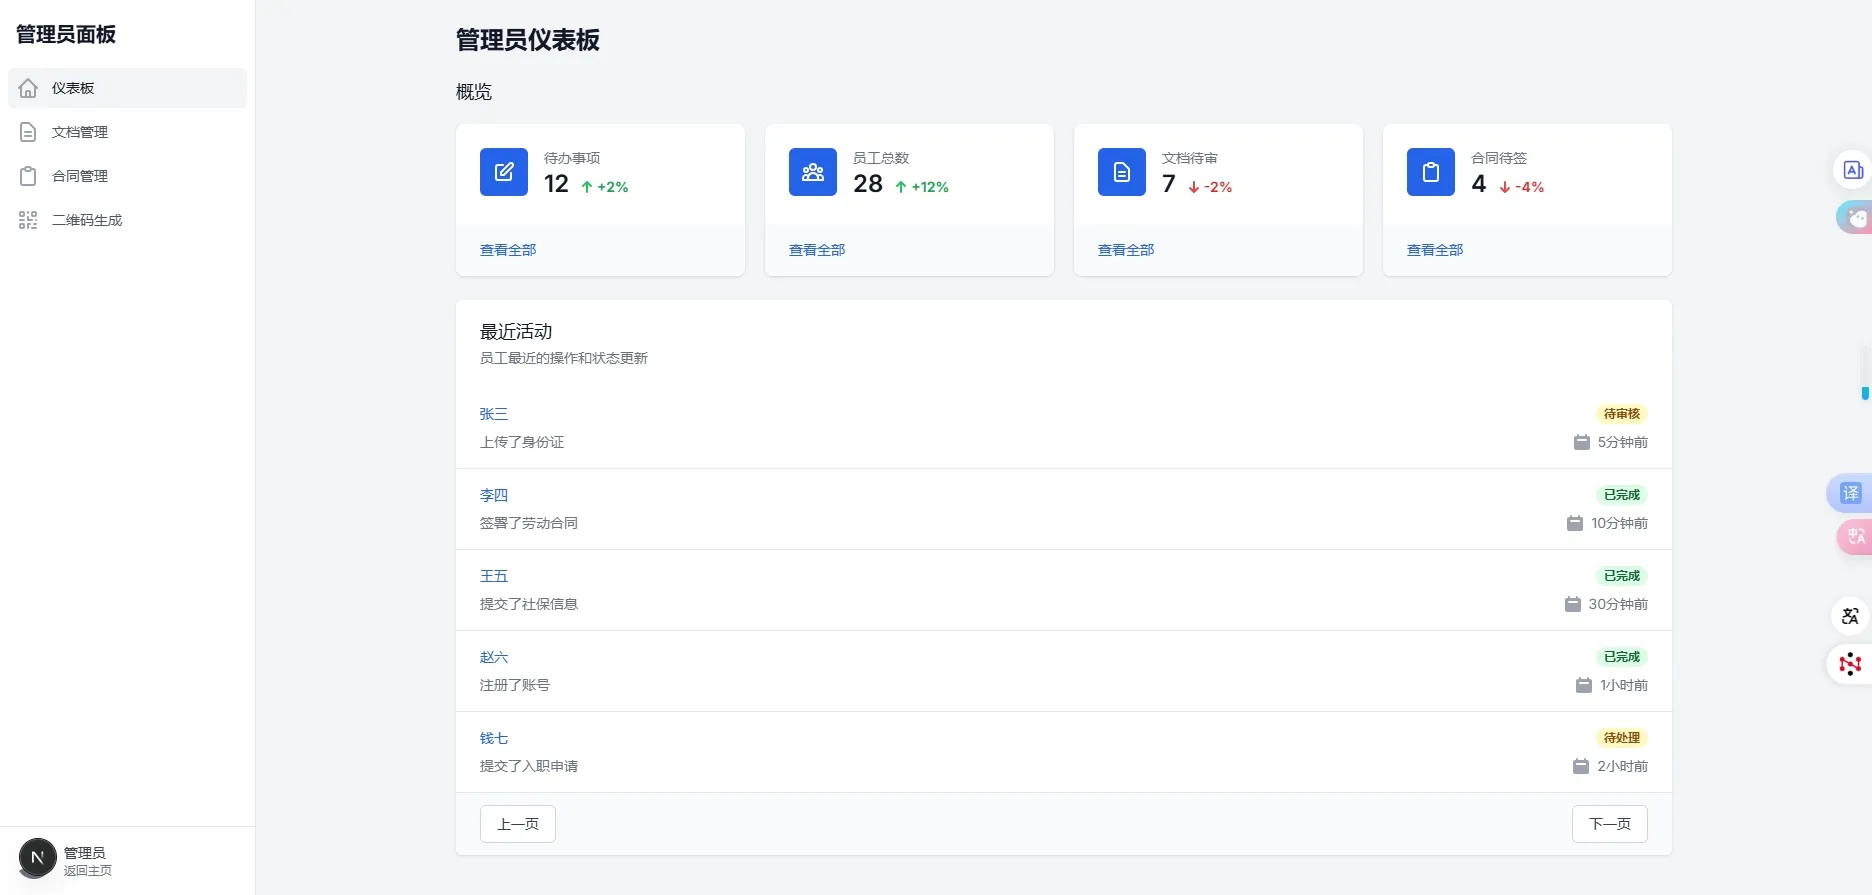Click the -4% trend on 合同待签
Image resolution: width=1872 pixels, height=895 pixels.
1522,187
